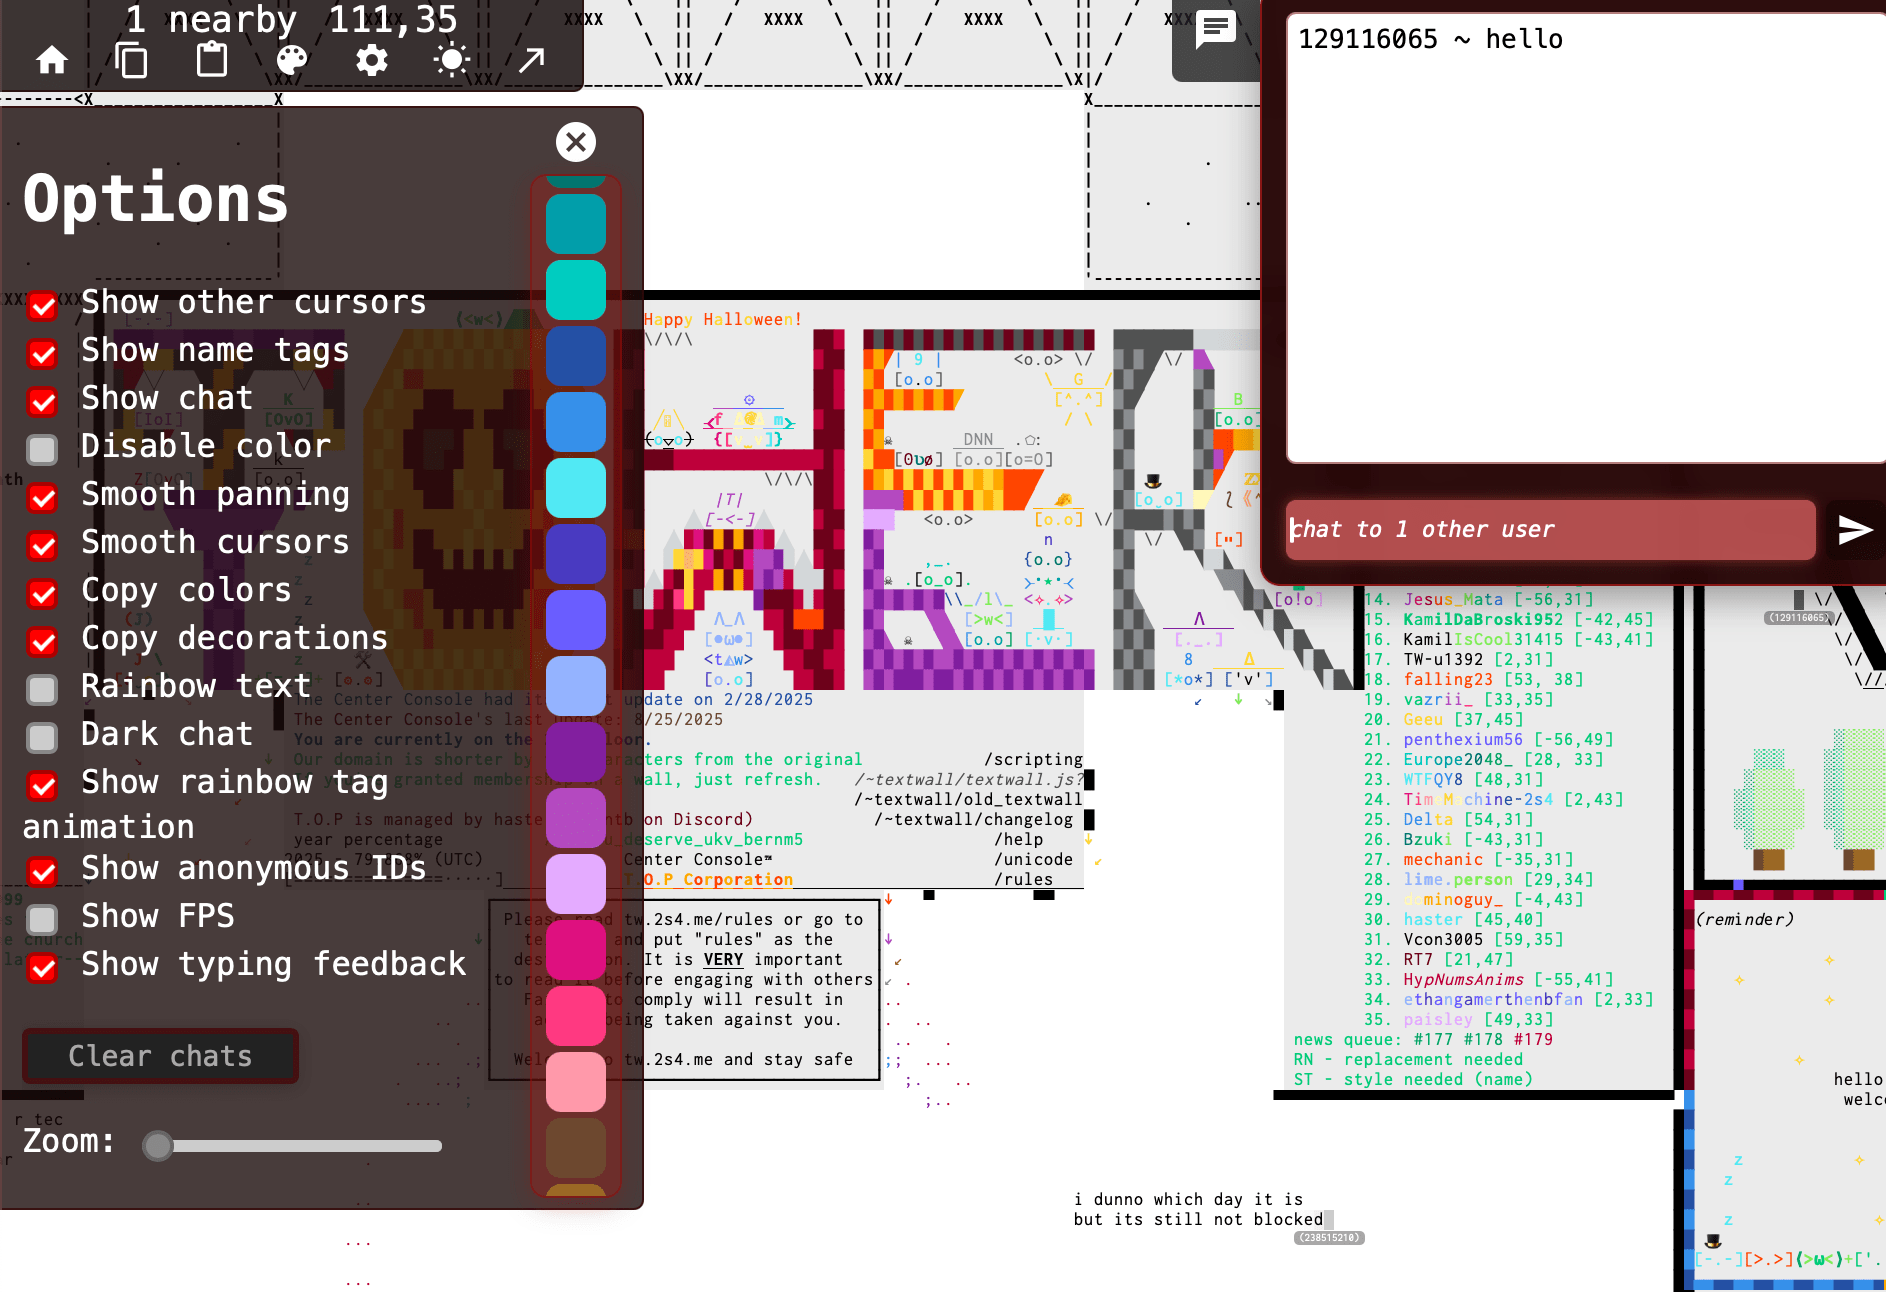Screen dimensions: 1886x1292
Task: Close the Options panel
Action: click(576, 142)
